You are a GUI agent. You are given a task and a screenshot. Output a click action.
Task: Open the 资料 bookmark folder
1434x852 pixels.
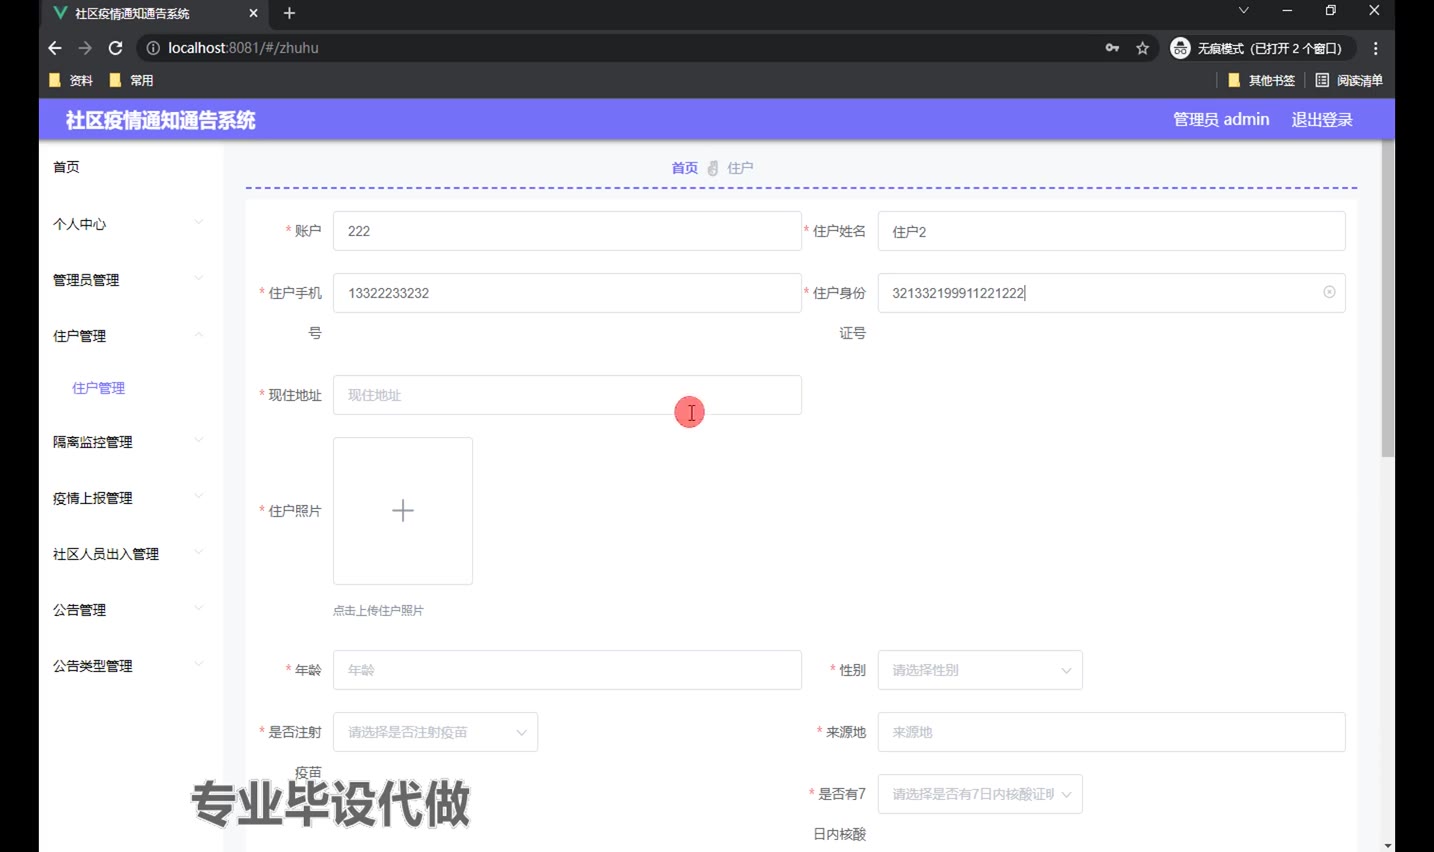71,80
